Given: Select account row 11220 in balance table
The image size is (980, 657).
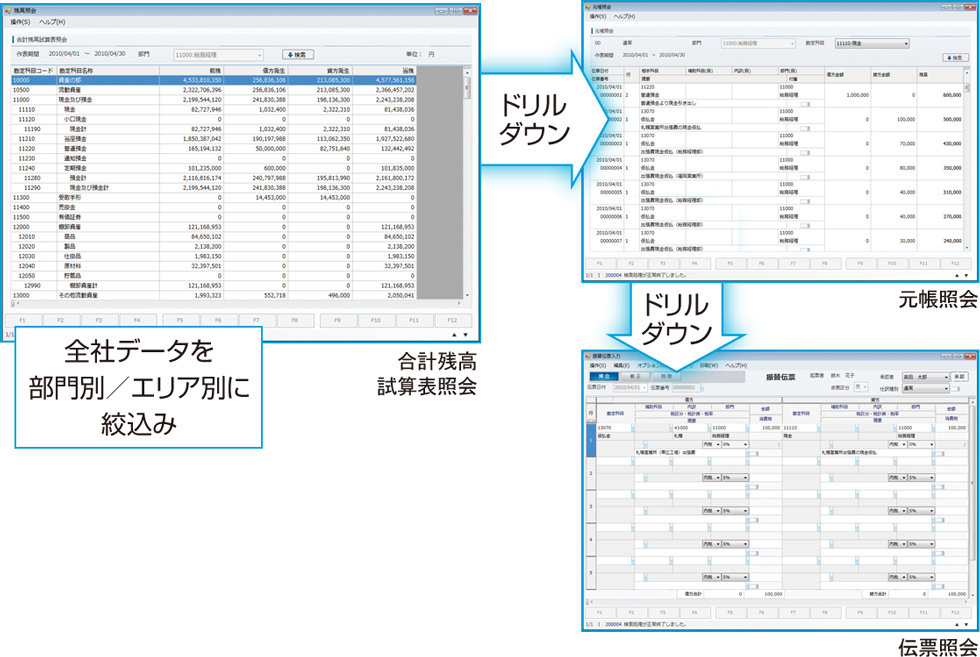Looking at the screenshot, I should click(x=214, y=149).
